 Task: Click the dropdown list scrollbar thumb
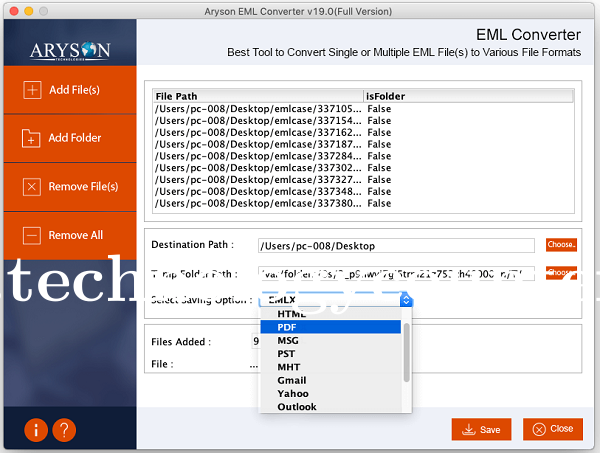[406, 352]
